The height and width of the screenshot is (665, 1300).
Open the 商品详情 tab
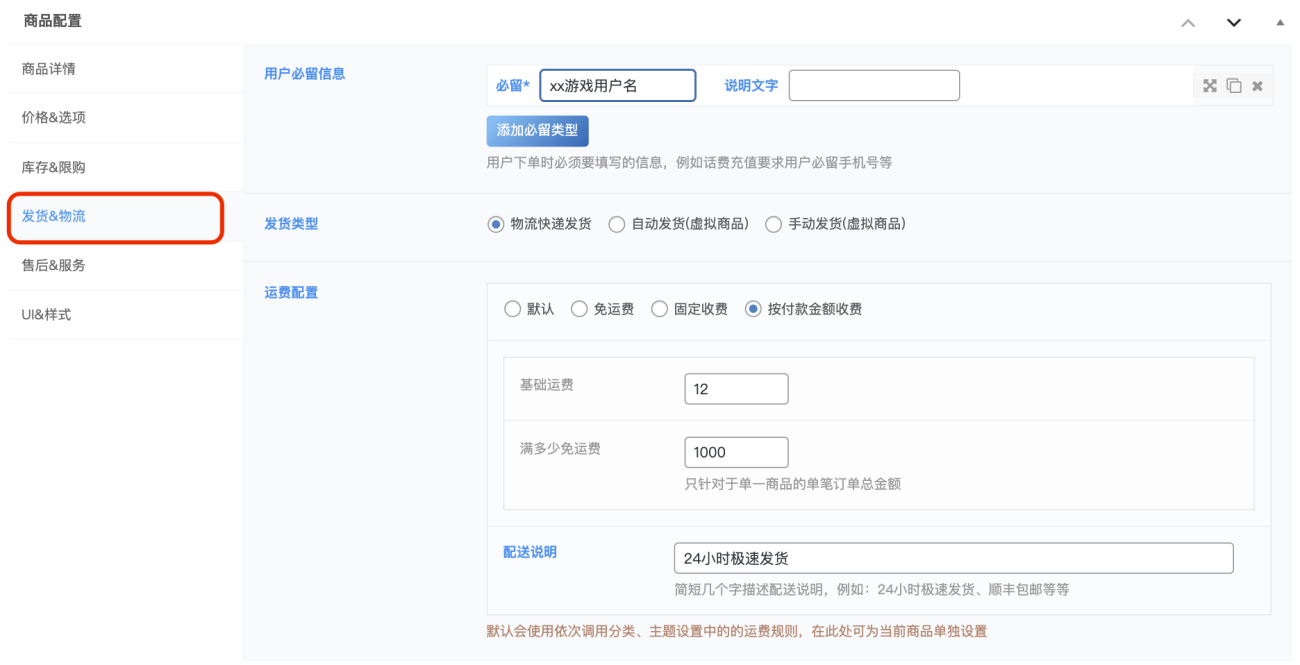click(49, 69)
